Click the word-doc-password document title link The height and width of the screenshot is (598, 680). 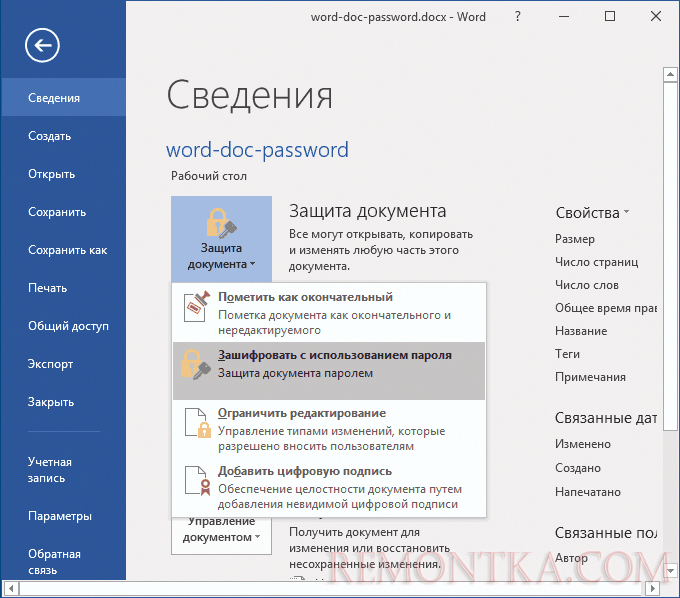point(257,150)
